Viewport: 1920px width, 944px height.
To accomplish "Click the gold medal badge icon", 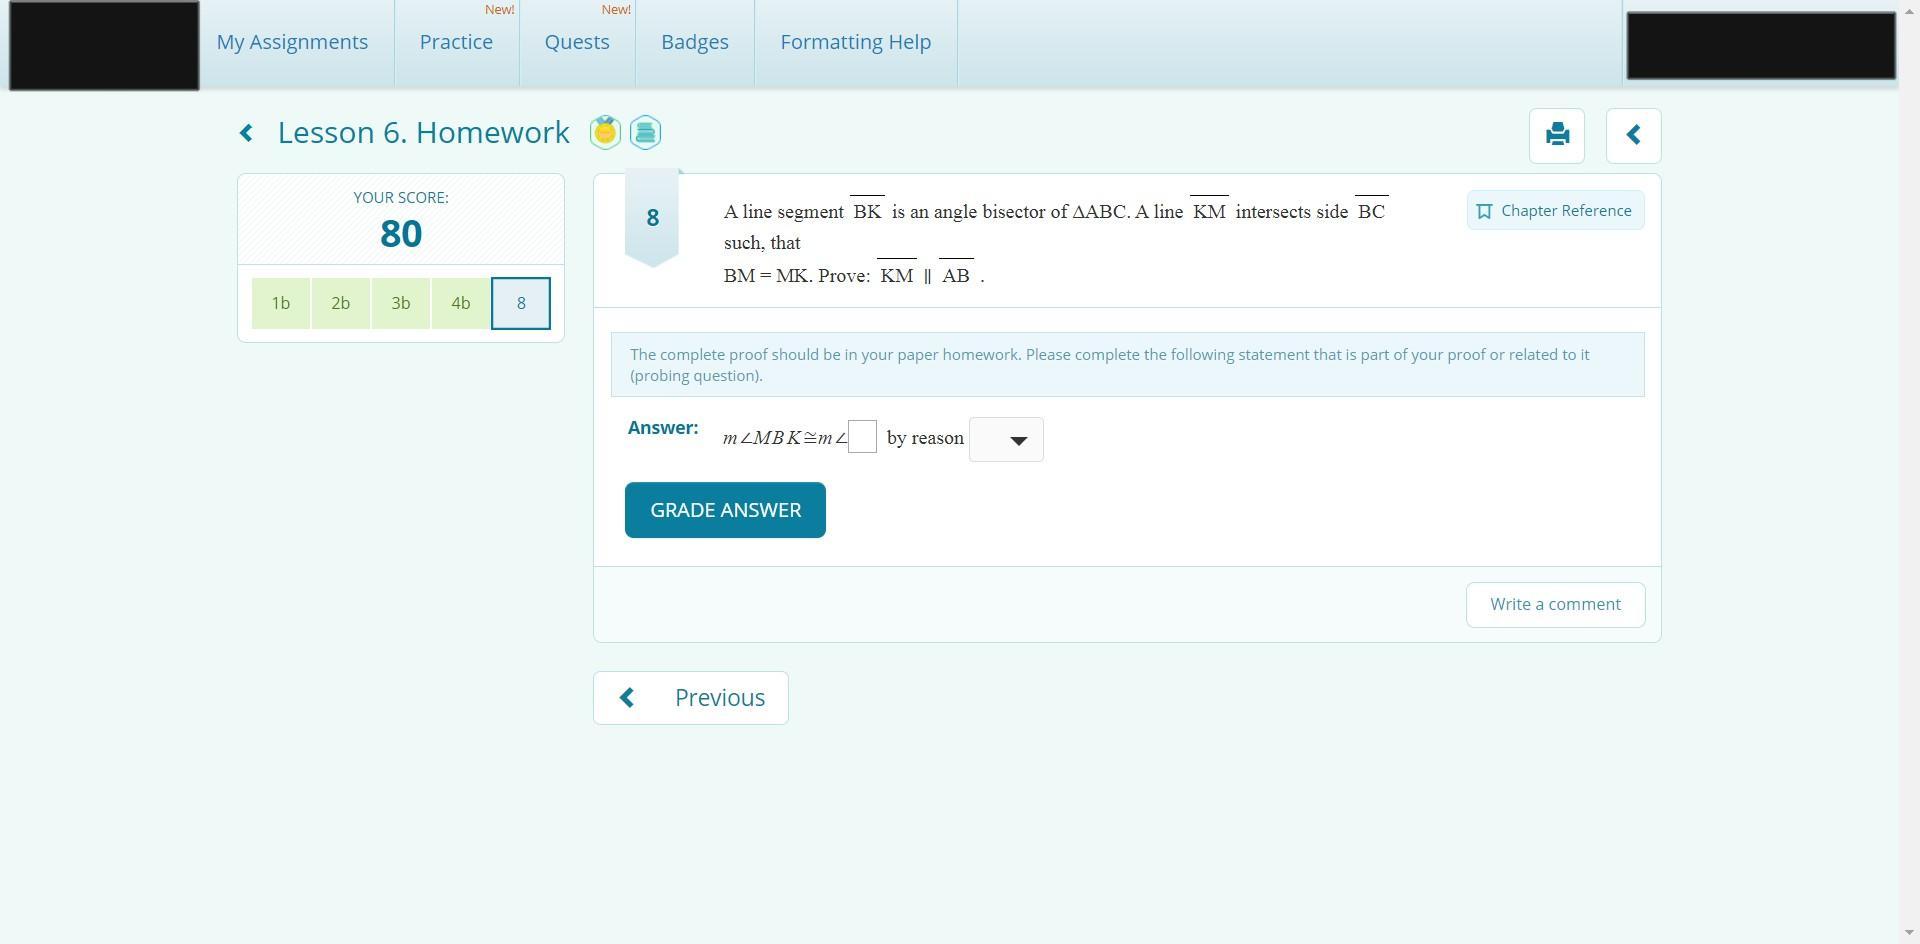I will pos(605,132).
